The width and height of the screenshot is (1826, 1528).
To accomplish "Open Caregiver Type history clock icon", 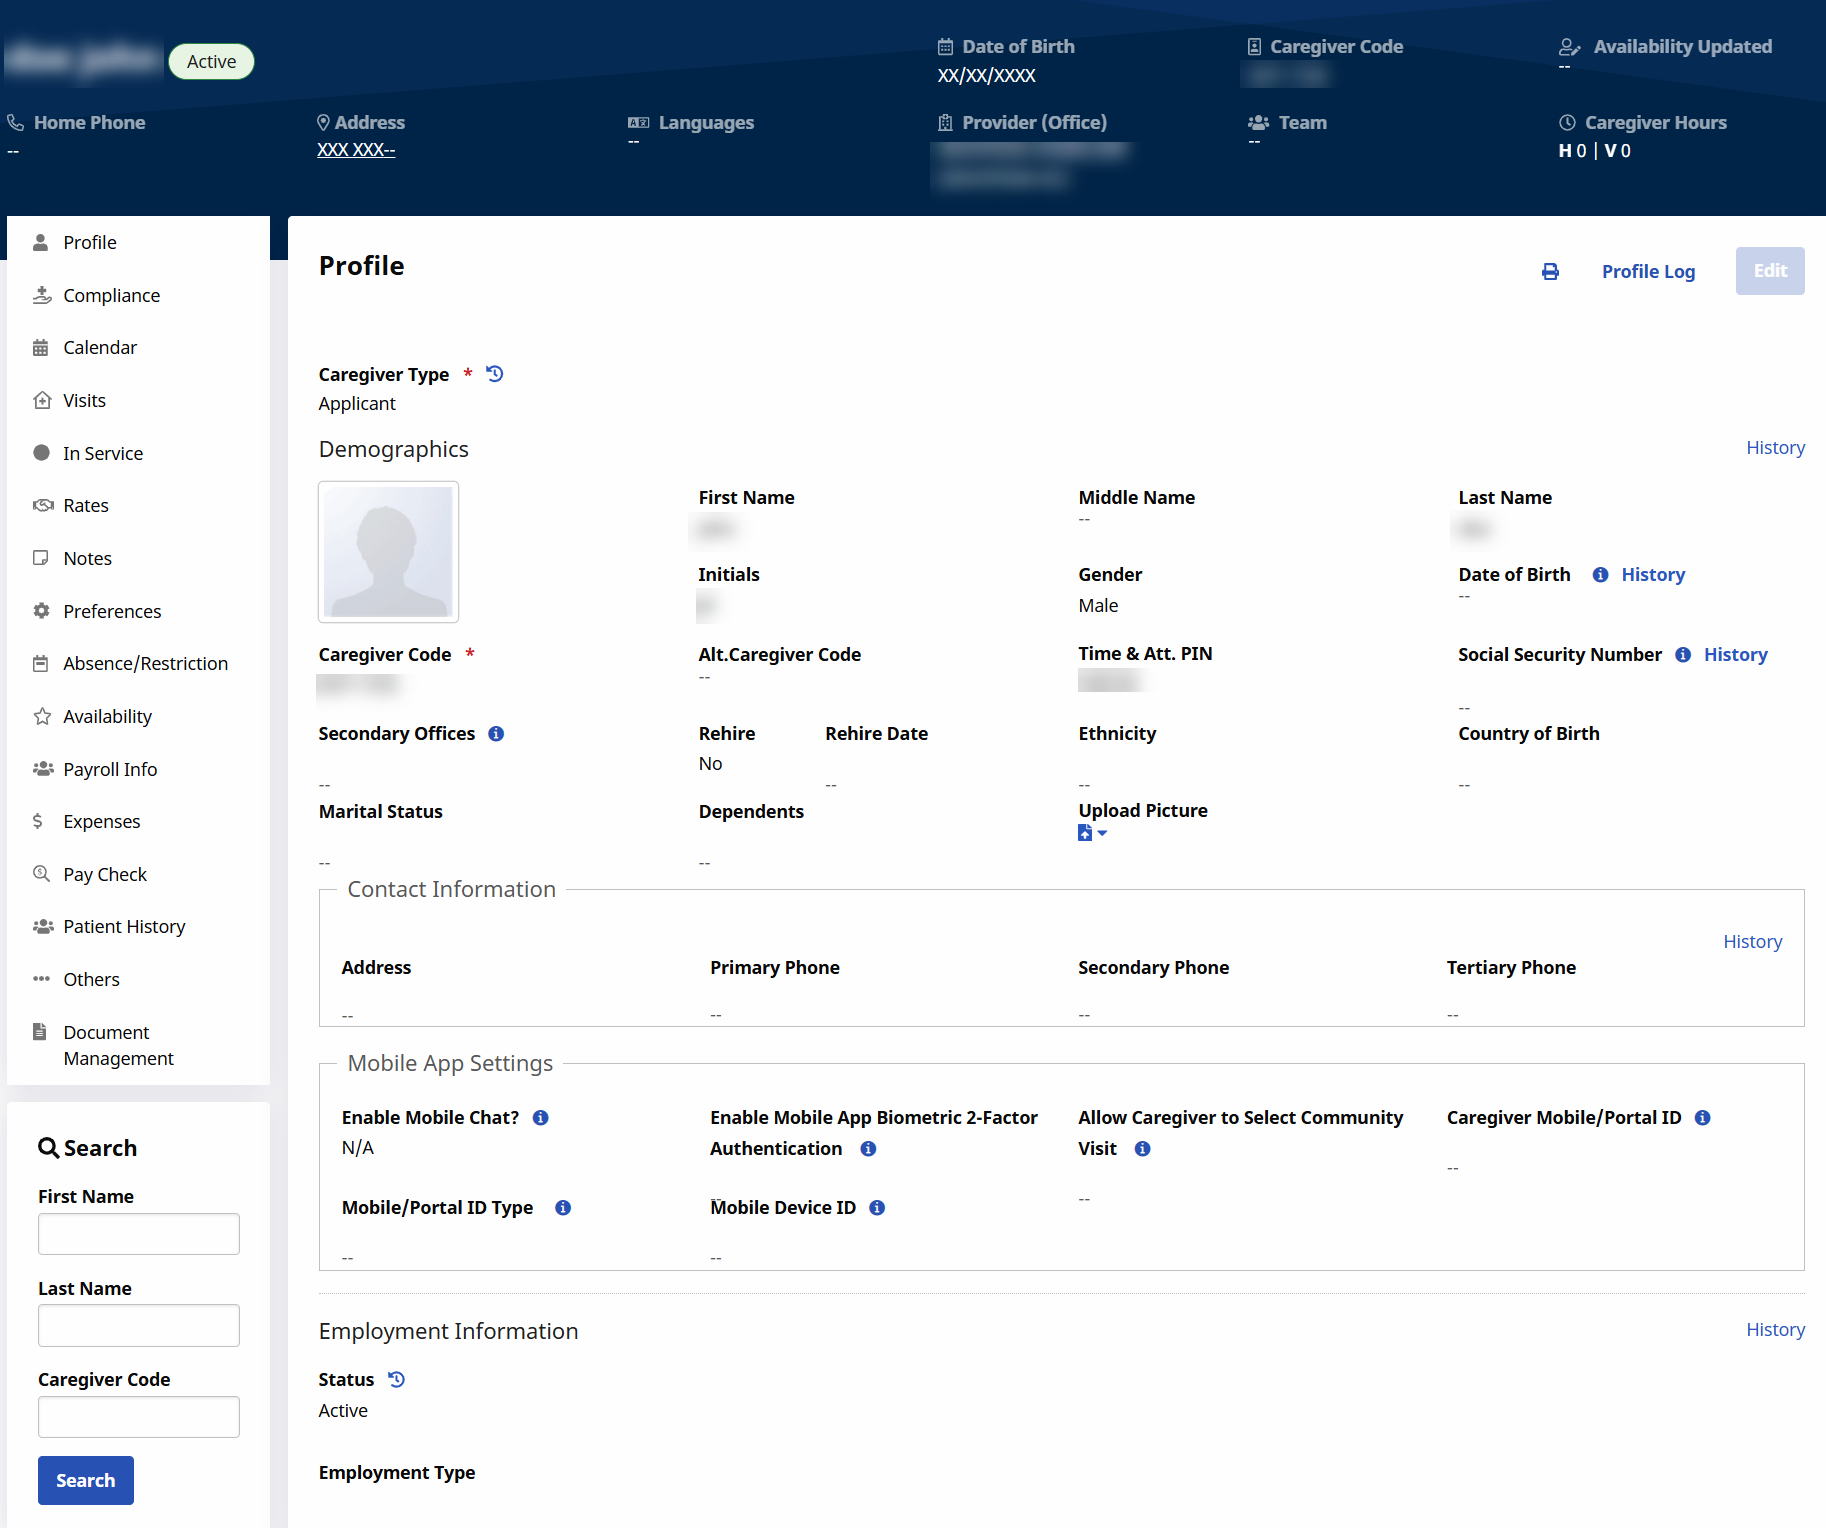I will tap(495, 374).
